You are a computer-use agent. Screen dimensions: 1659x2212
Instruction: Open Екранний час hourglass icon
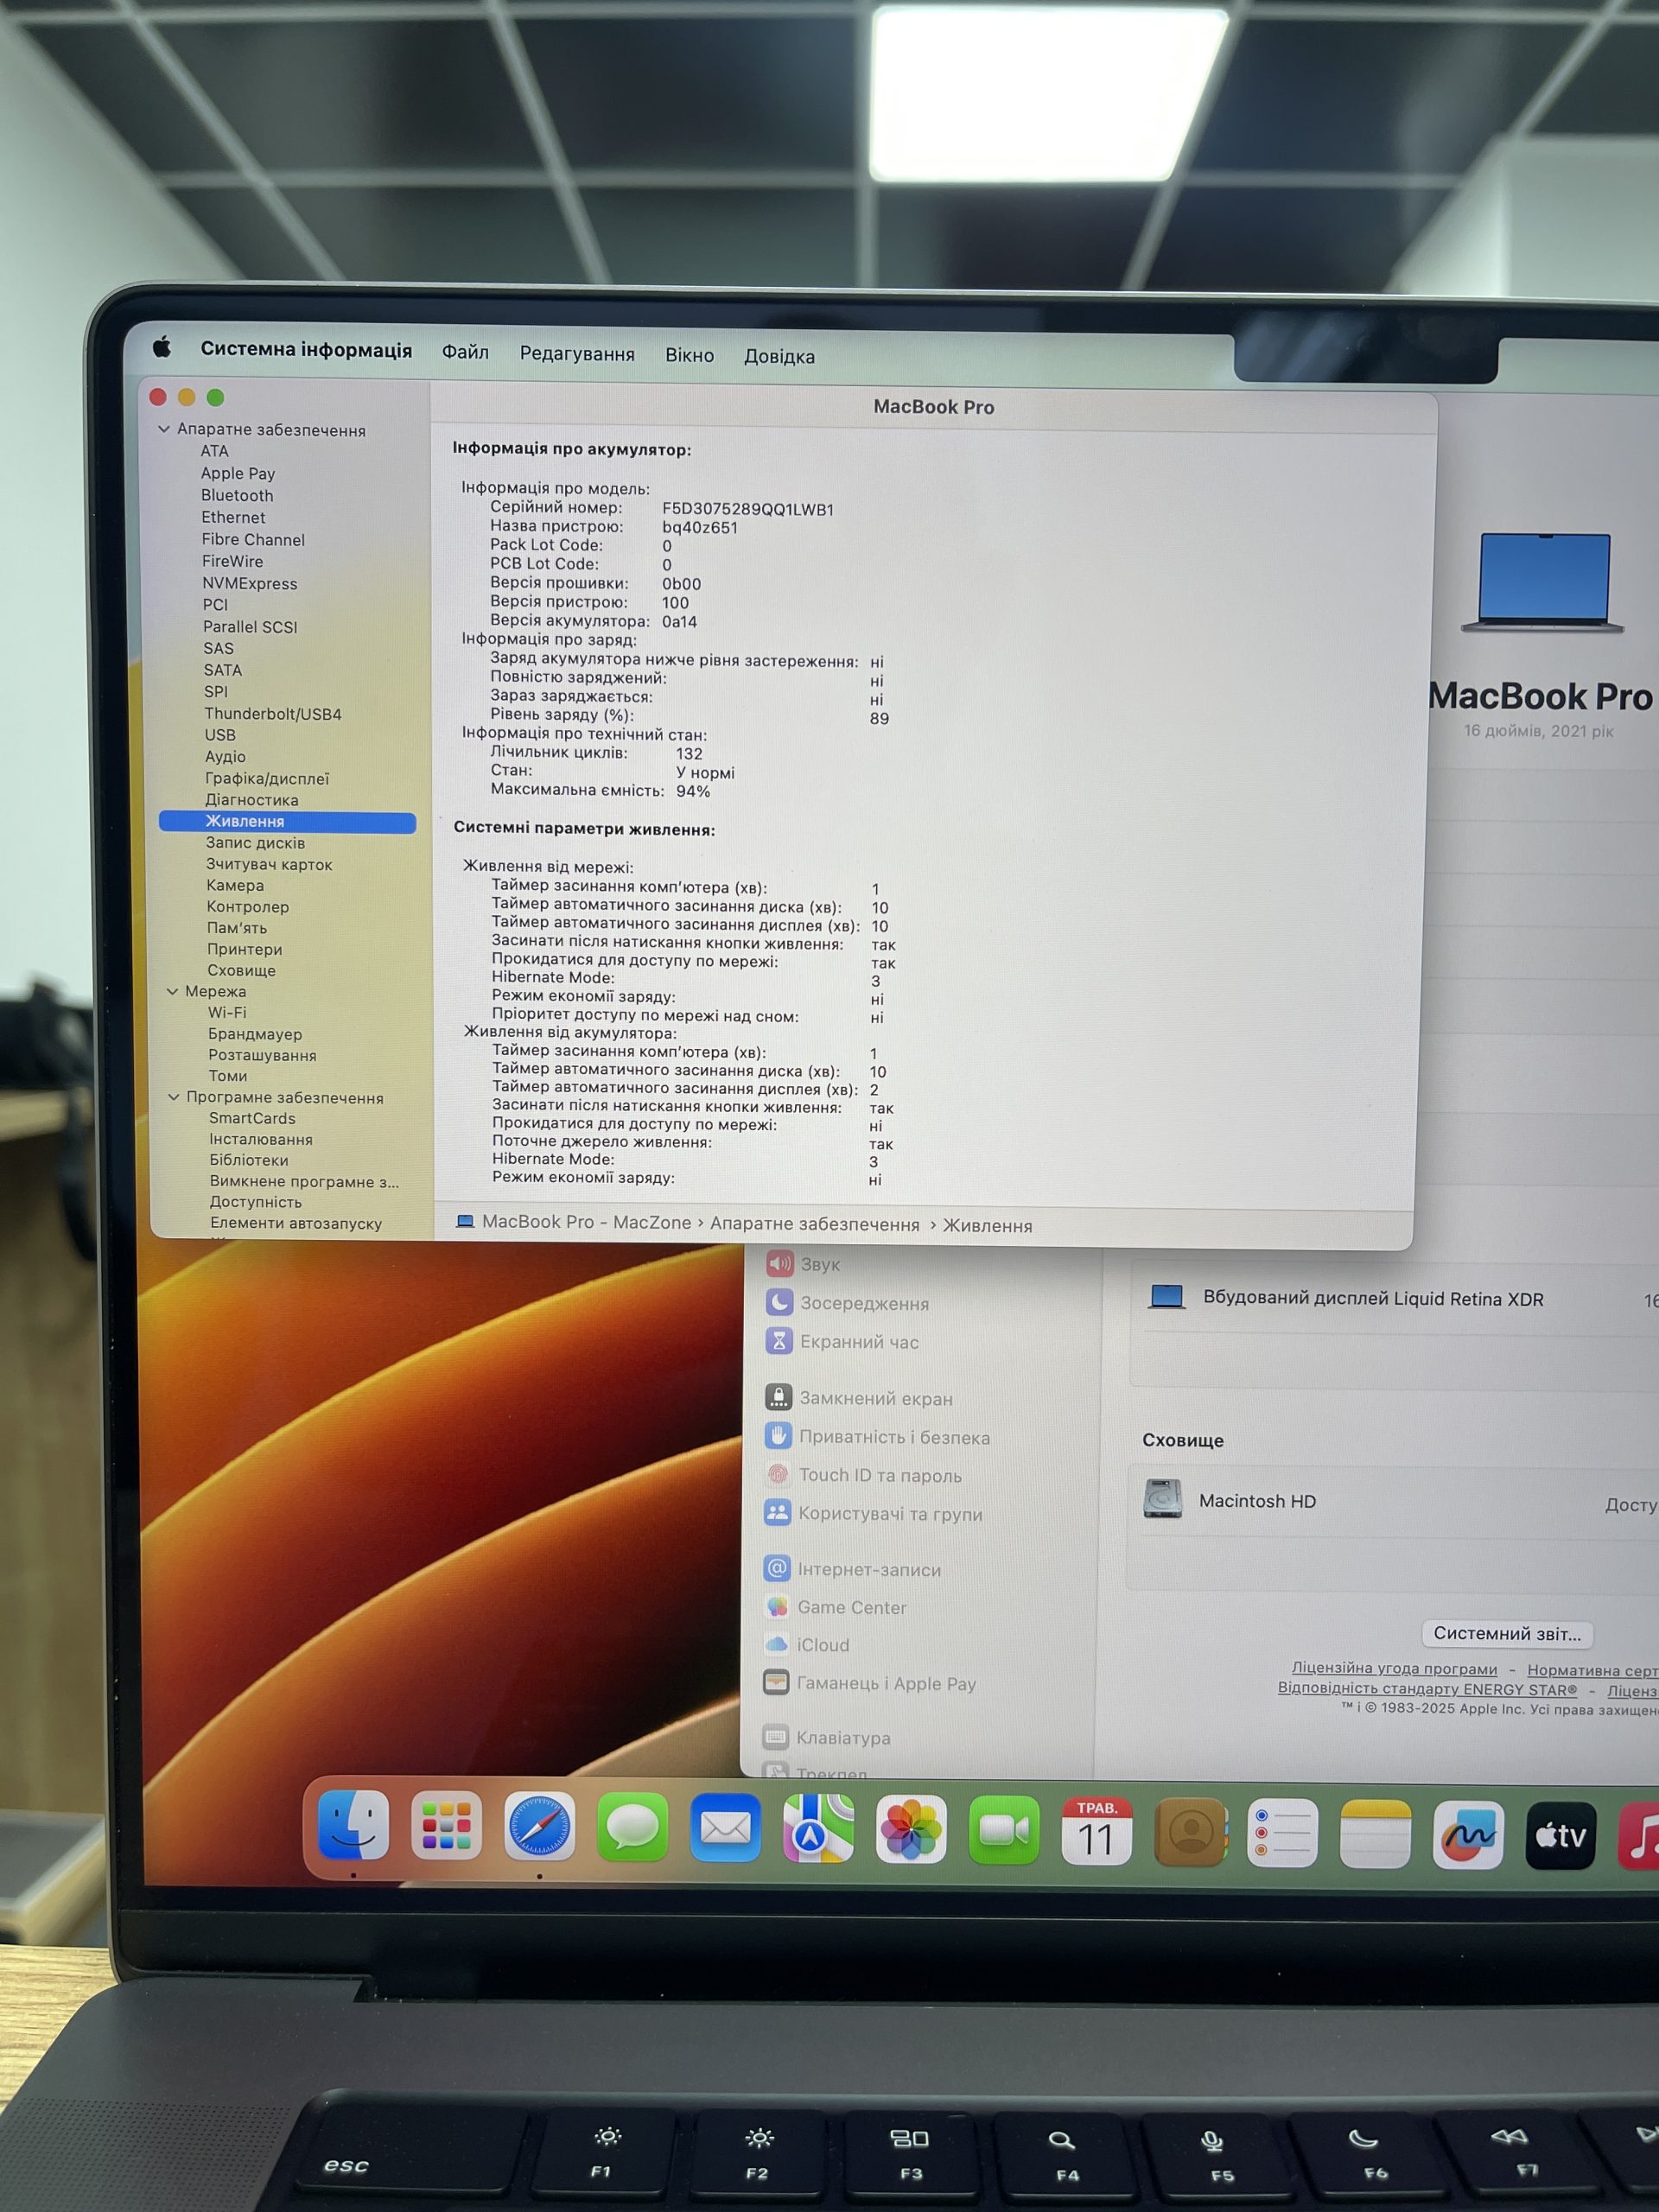[779, 1341]
